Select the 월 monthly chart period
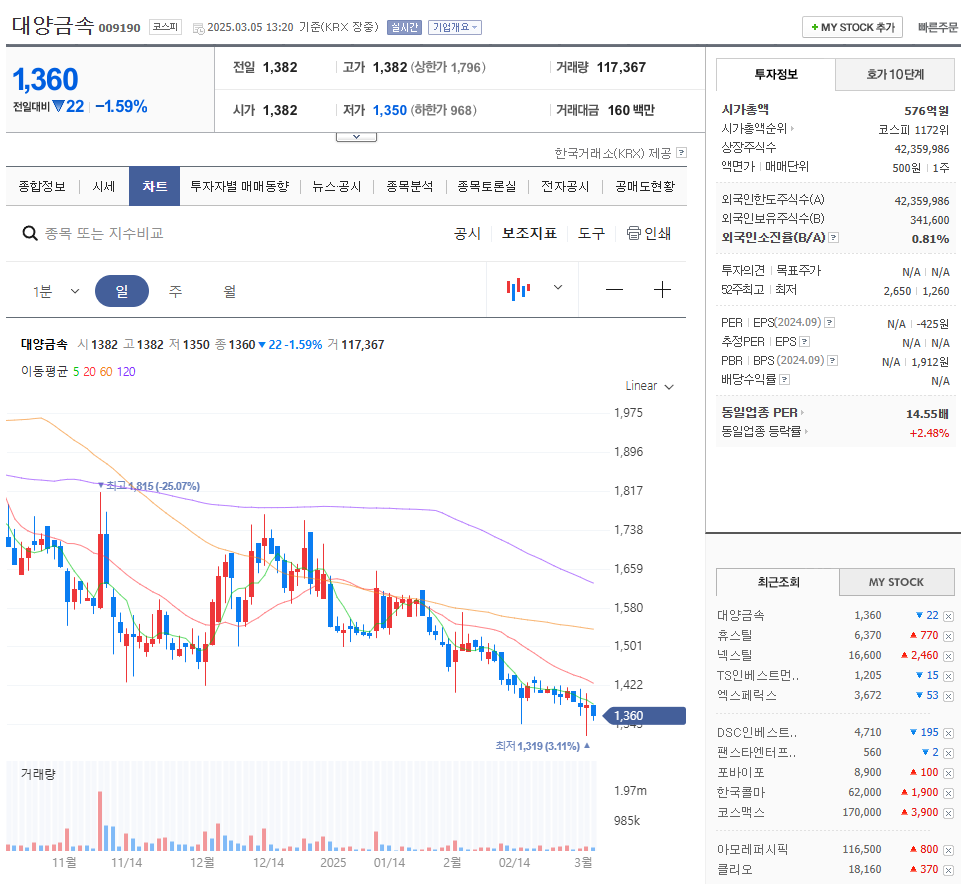 [x=229, y=291]
